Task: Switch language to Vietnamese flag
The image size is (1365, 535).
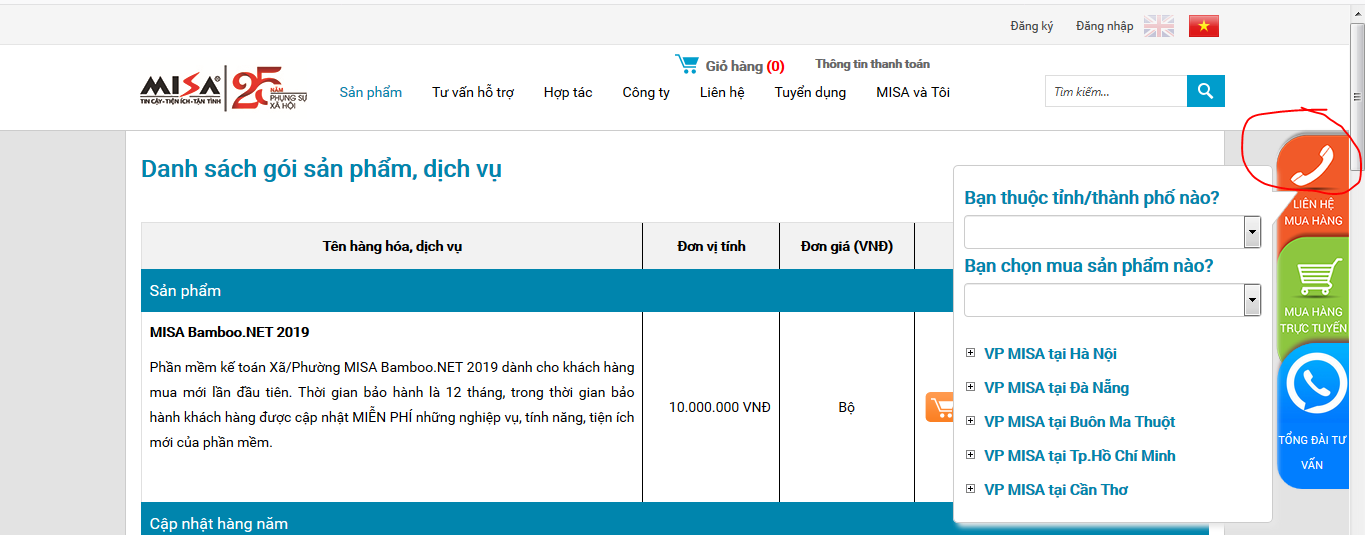Action: click(1204, 26)
